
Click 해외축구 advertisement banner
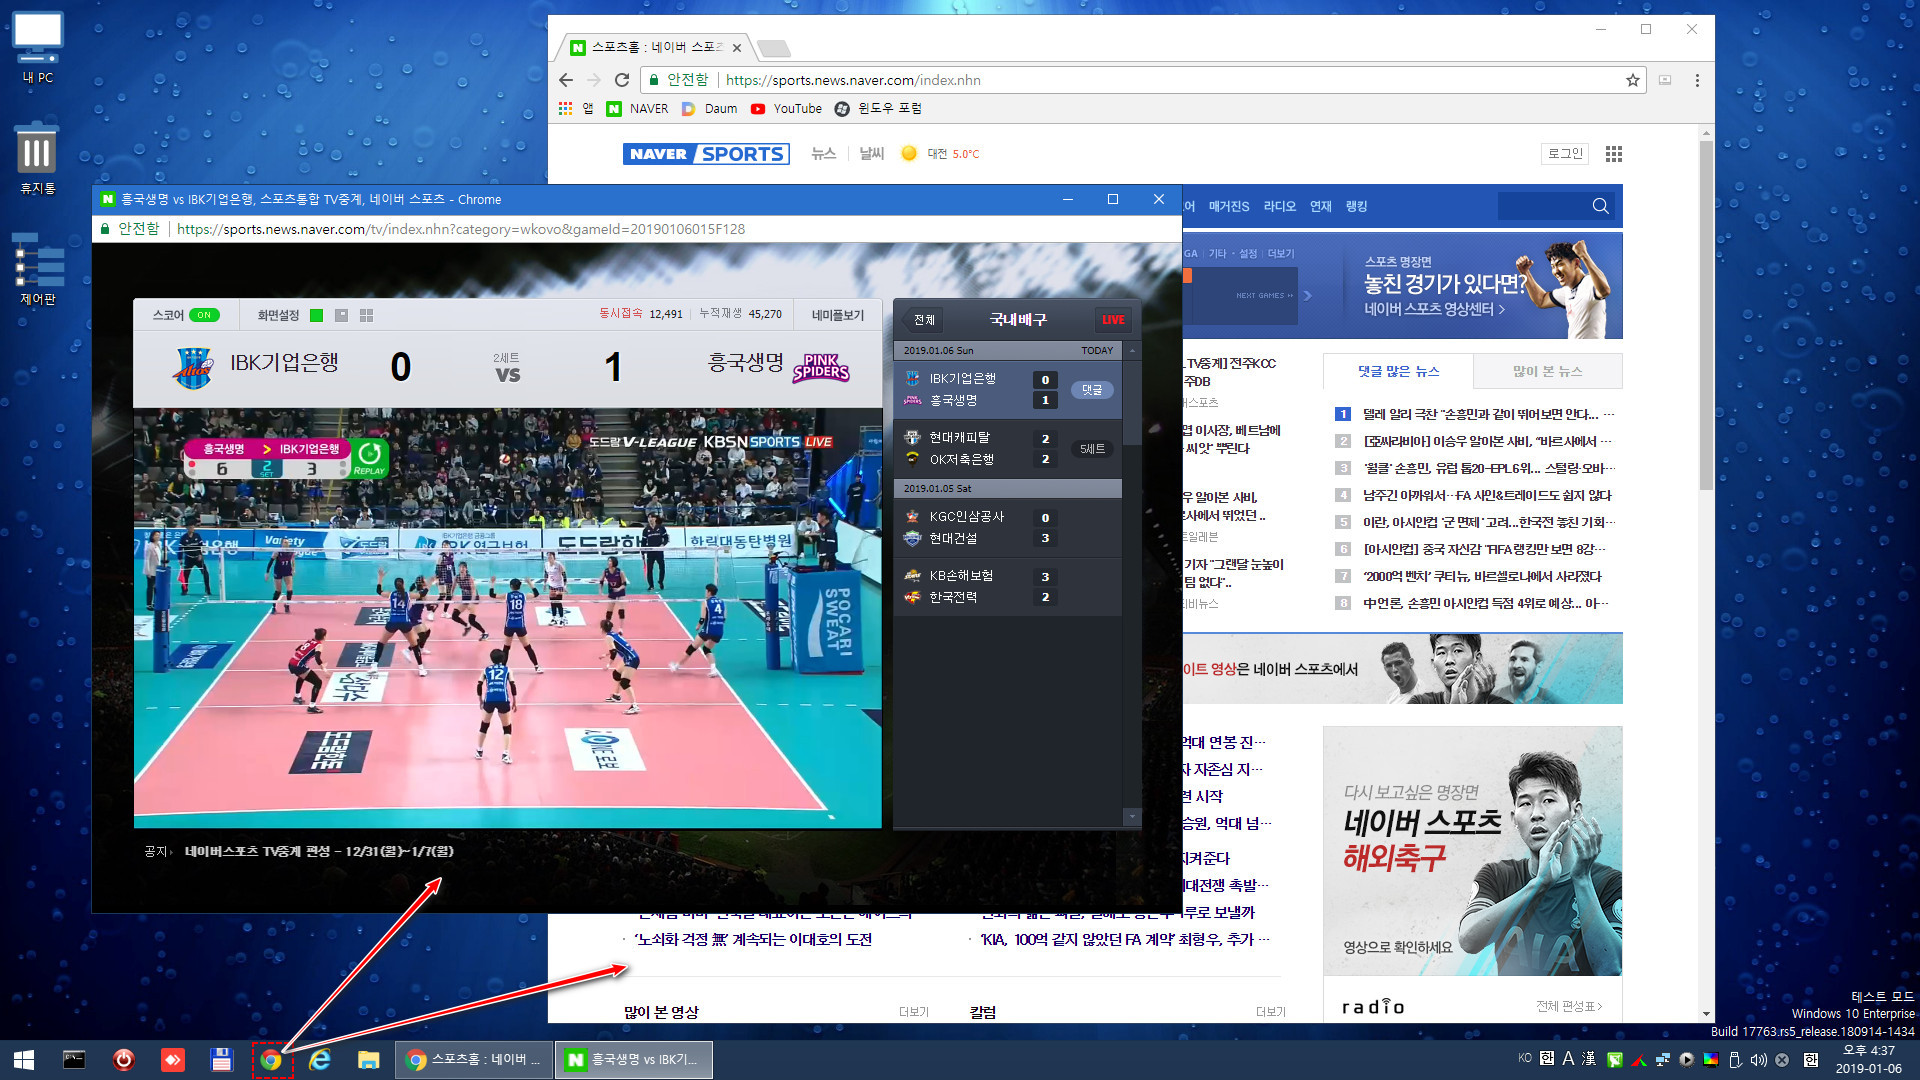1472,850
